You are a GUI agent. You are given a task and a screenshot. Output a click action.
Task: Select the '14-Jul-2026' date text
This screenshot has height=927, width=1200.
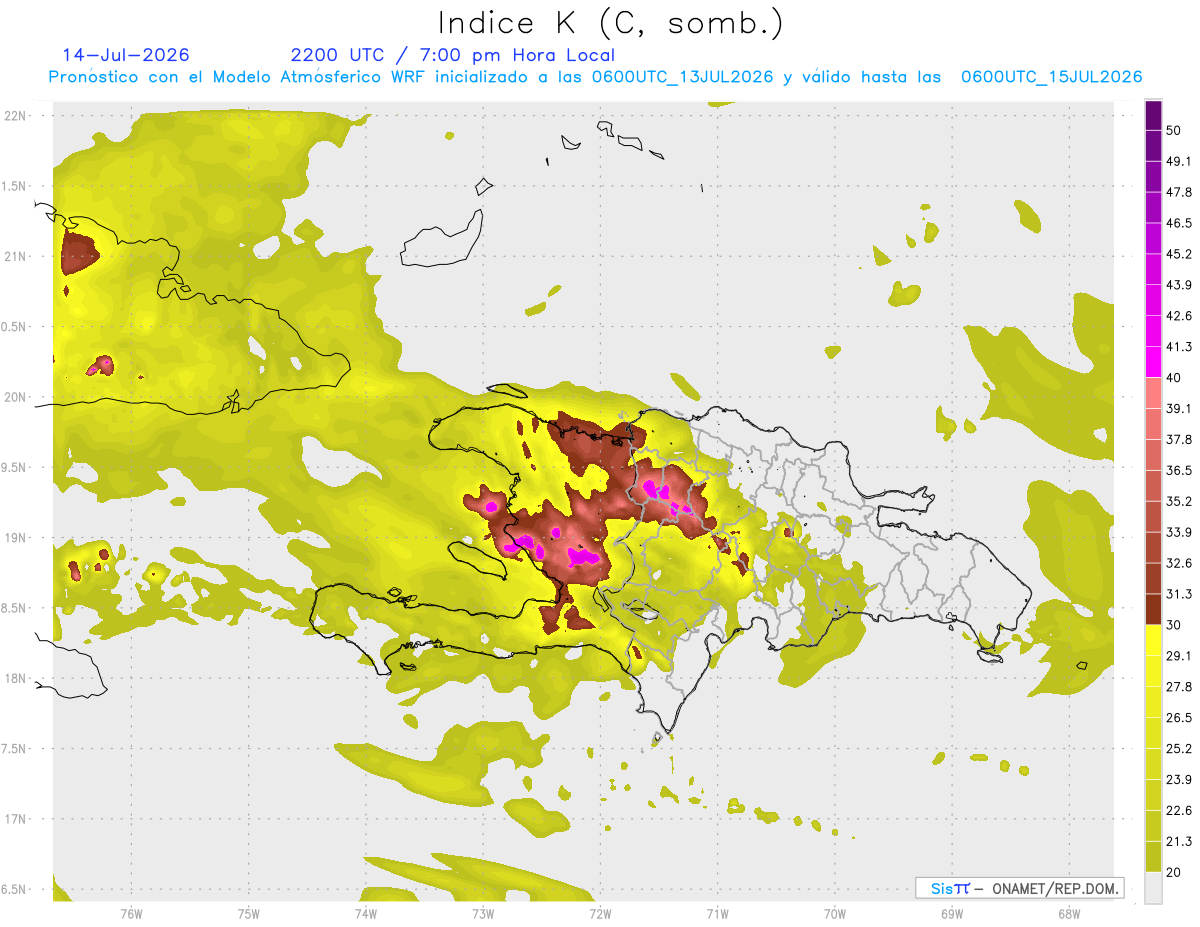tap(126, 55)
